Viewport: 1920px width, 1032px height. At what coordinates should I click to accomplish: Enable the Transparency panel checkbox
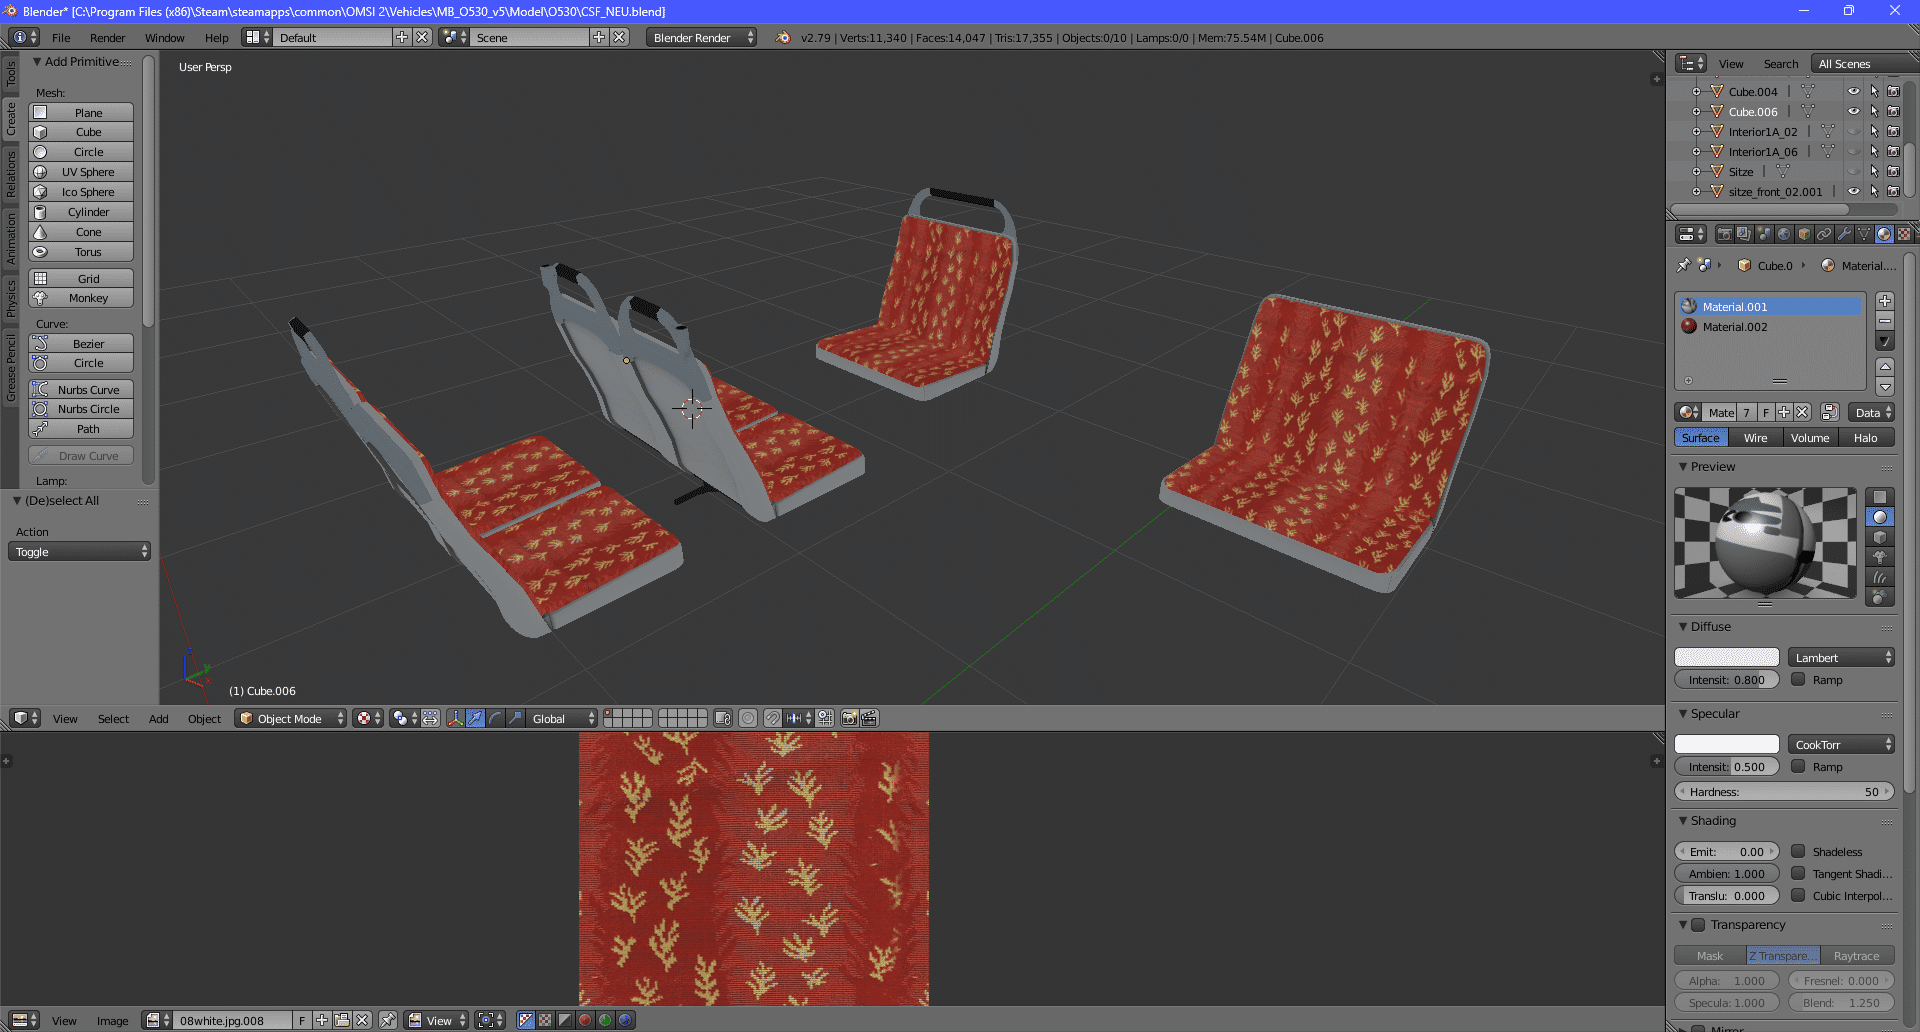pos(1698,925)
